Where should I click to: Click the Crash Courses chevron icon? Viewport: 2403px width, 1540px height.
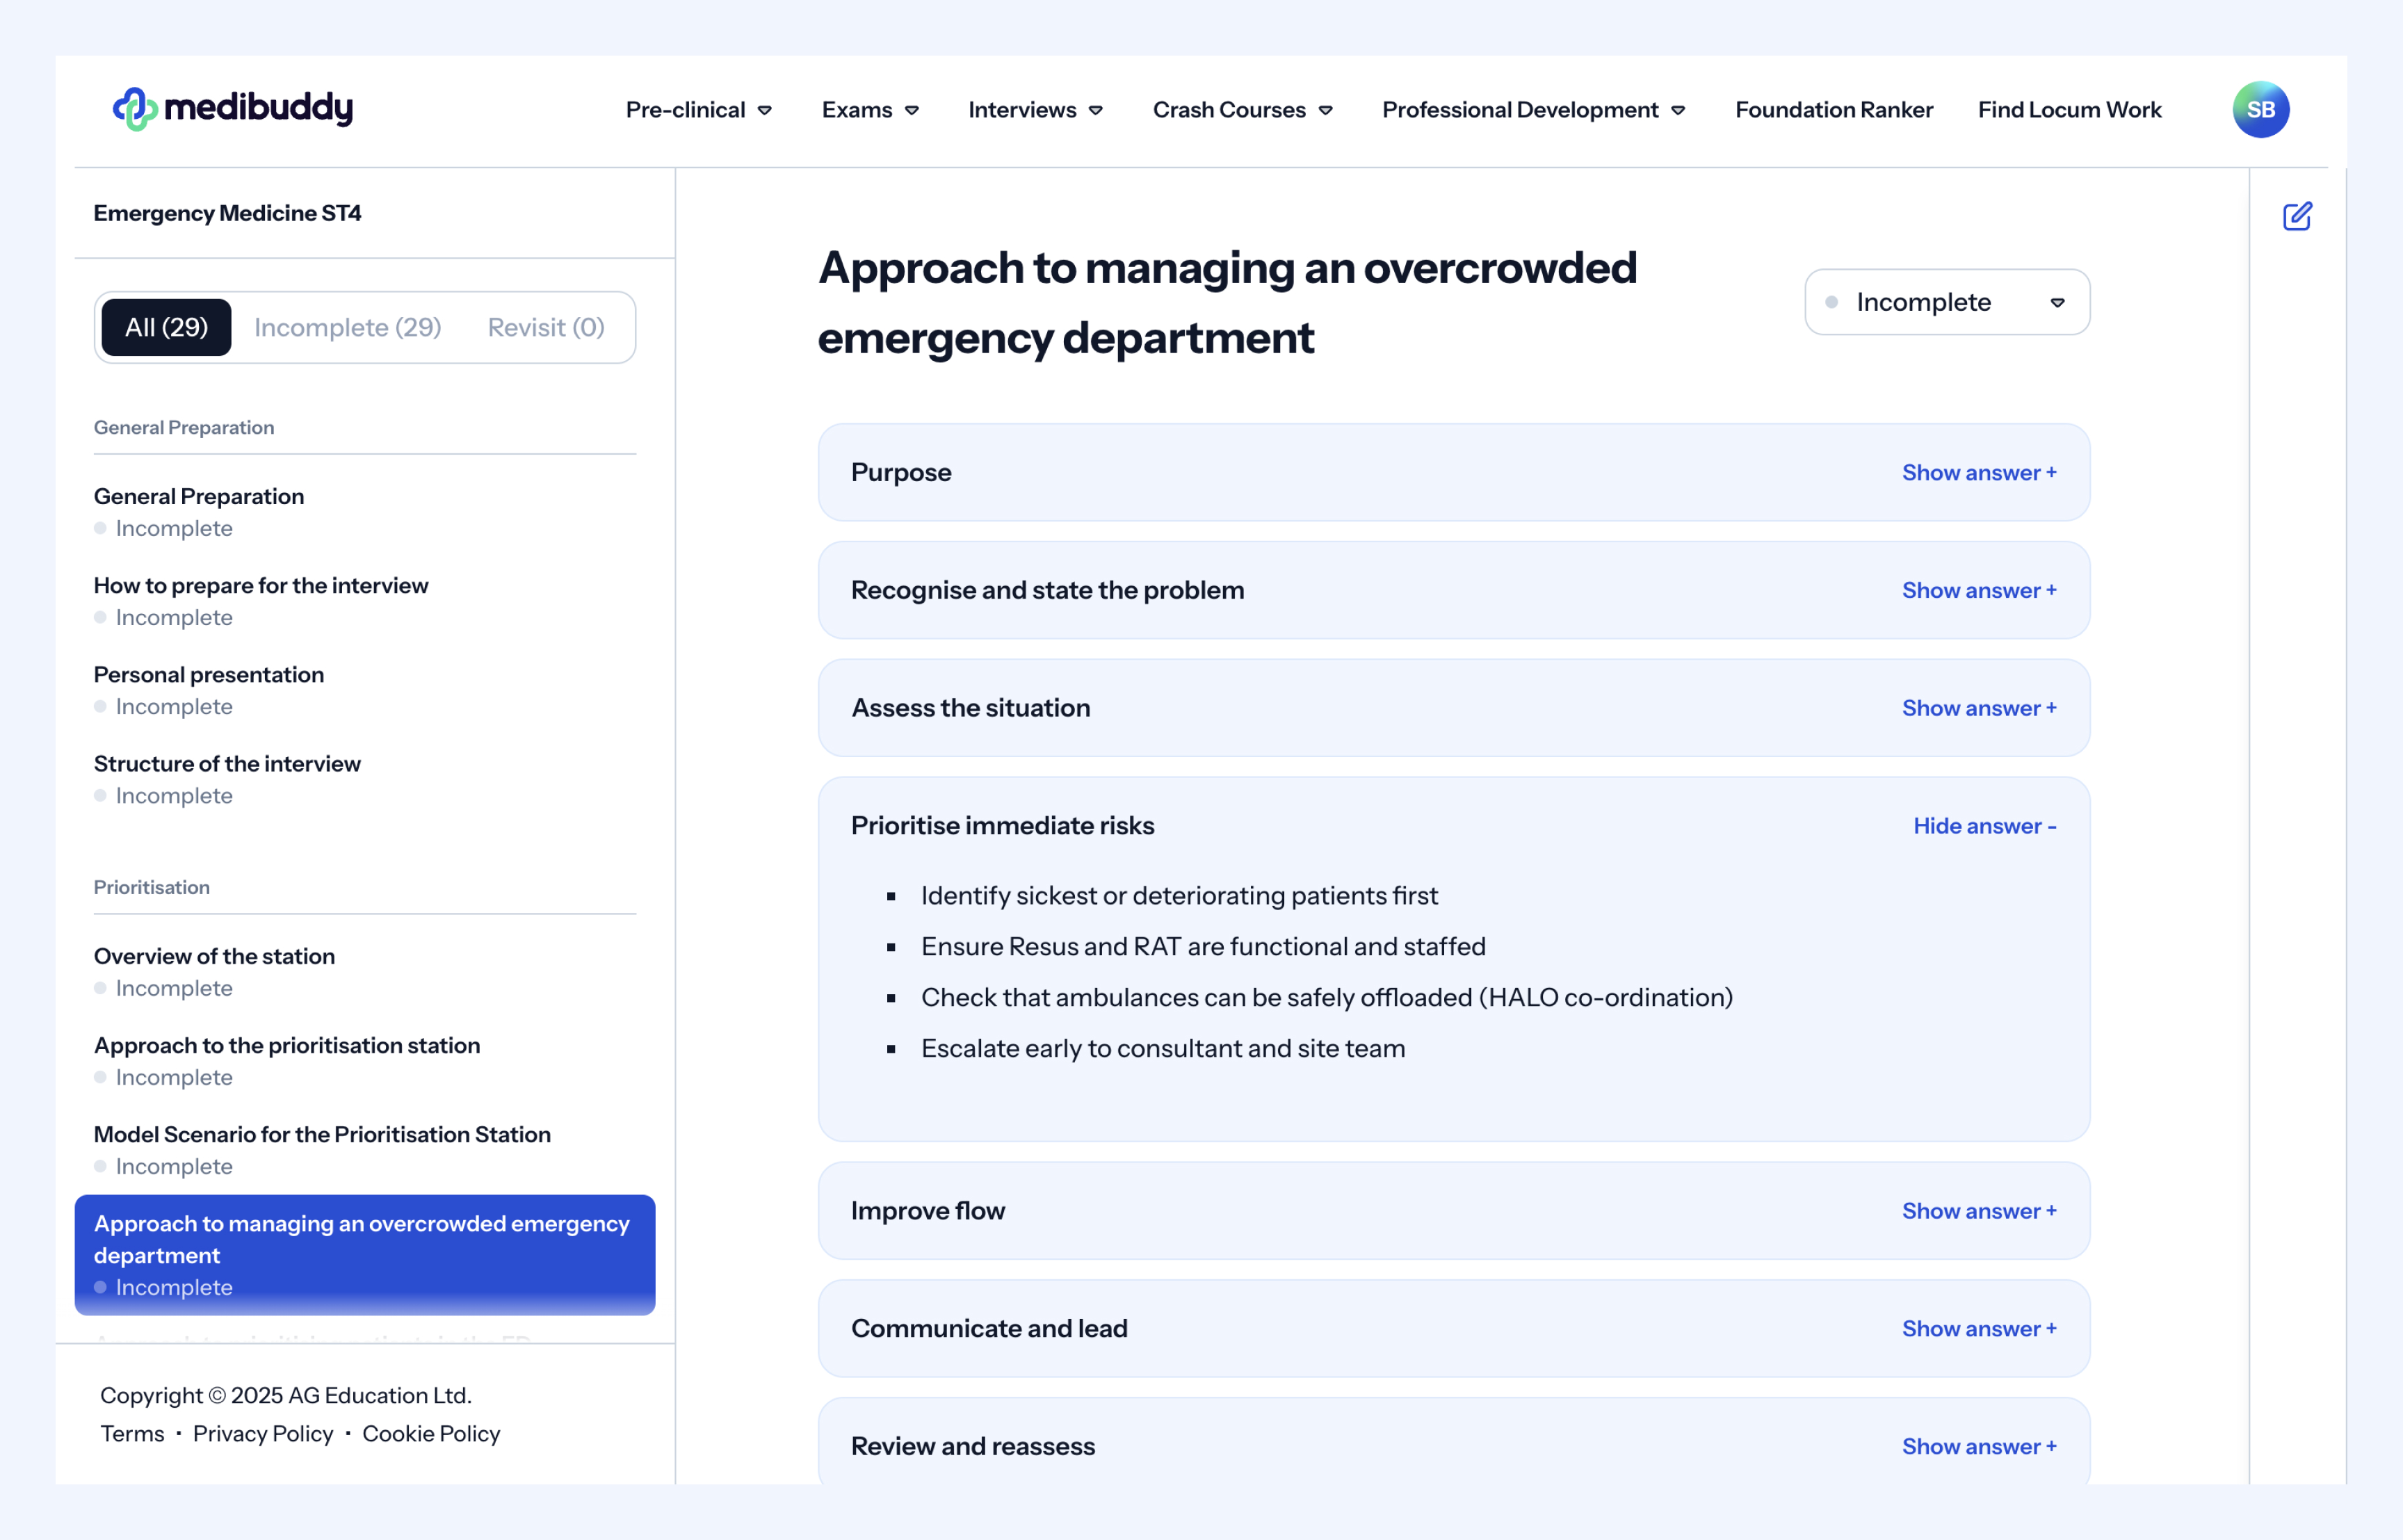pos(1326,111)
